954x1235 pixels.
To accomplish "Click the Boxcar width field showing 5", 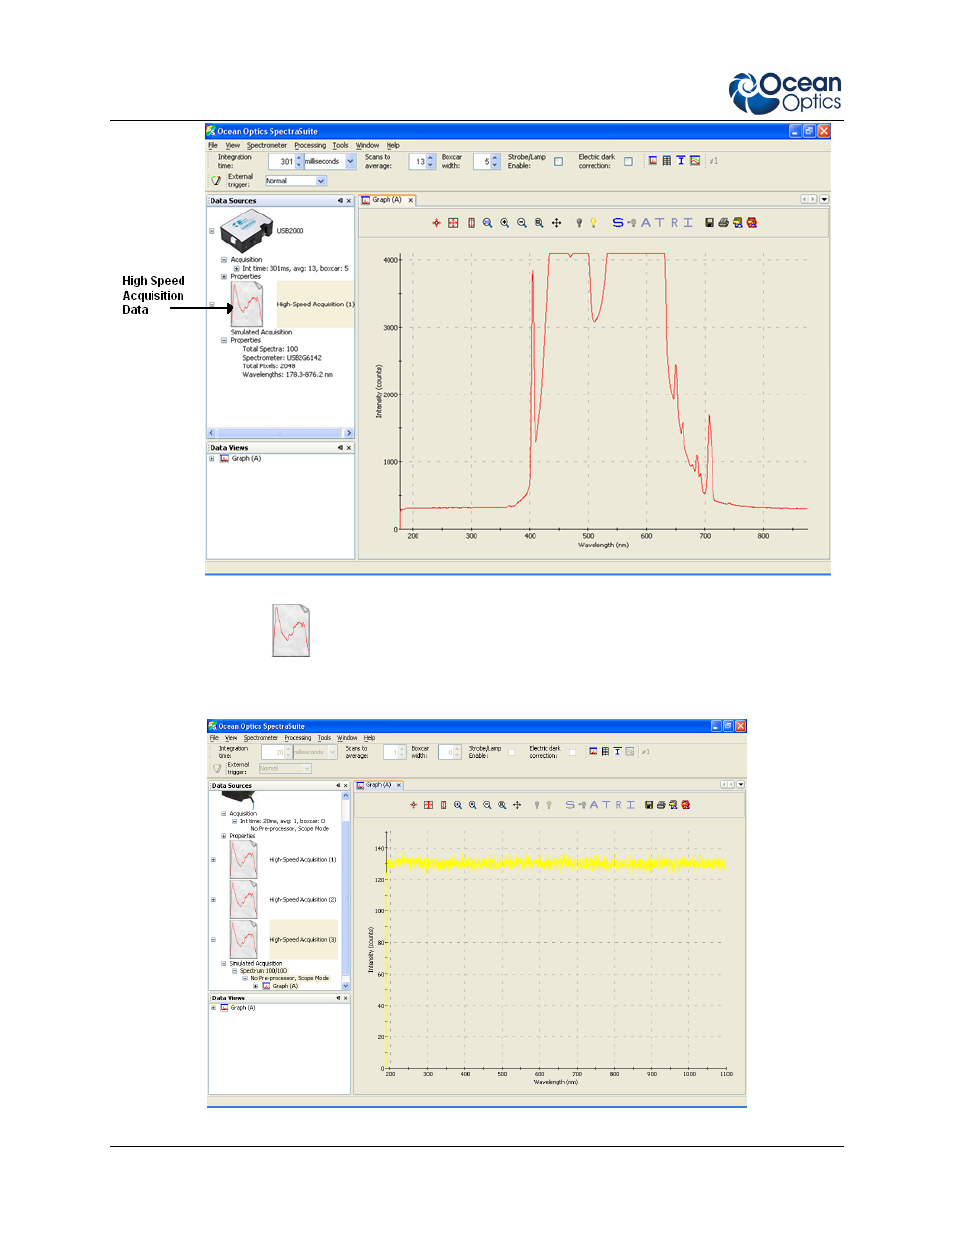I will point(483,161).
